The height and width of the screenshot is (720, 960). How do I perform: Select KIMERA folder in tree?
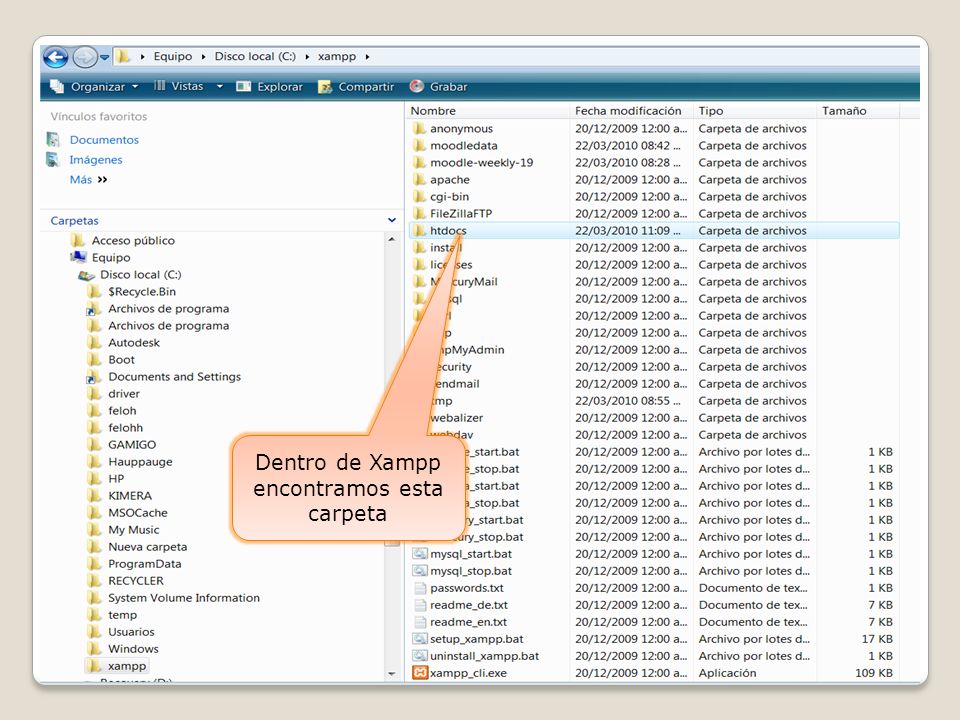click(x=130, y=496)
